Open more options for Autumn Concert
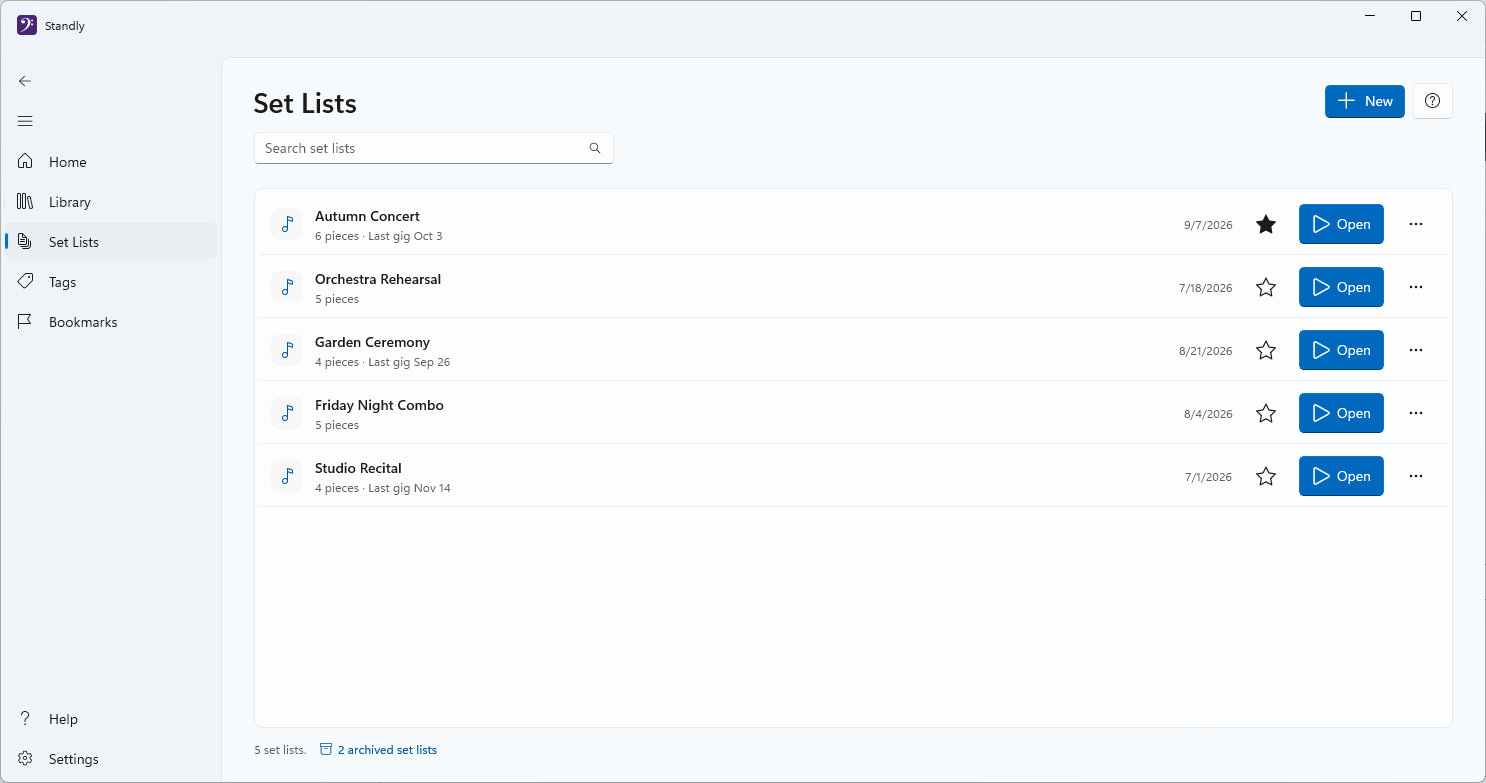The height and width of the screenshot is (783, 1486). pyautogui.click(x=1416, y=224)
